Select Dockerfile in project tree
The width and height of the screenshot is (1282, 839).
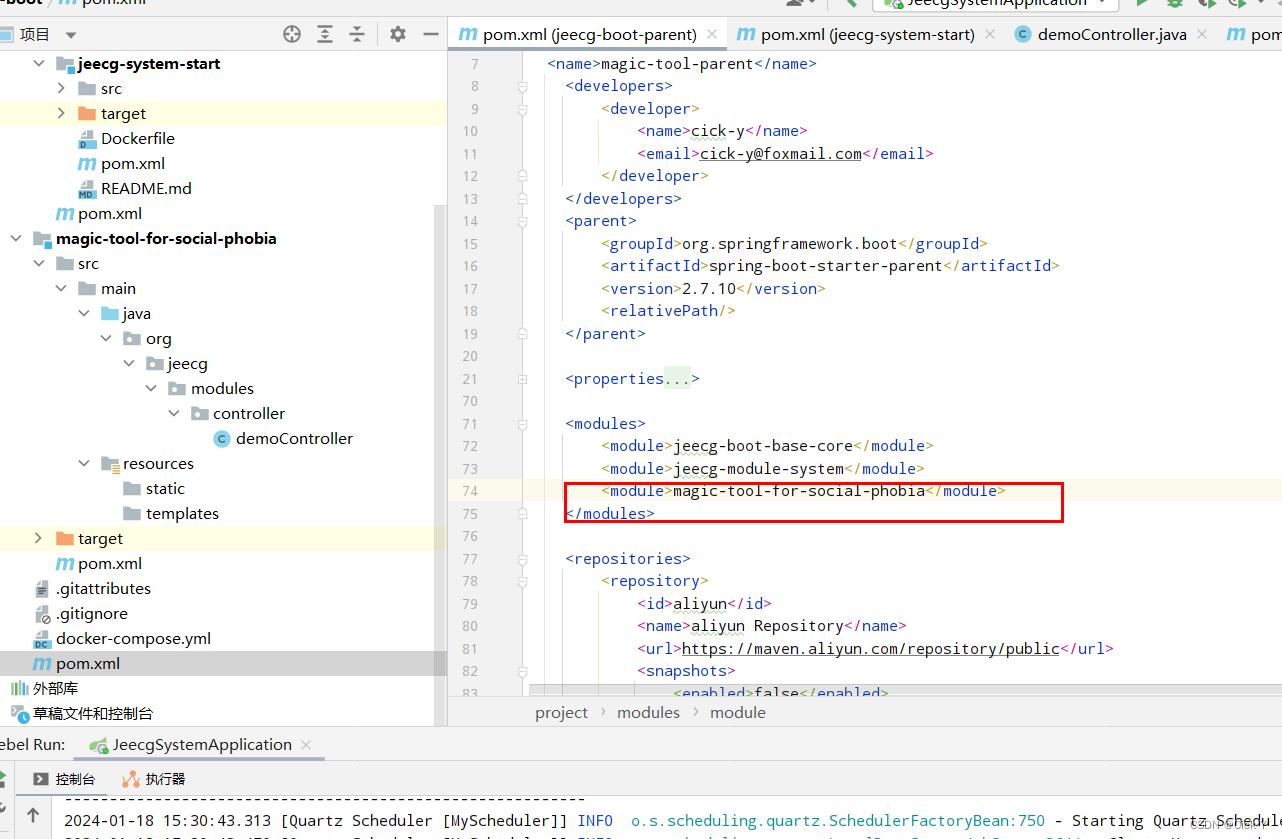coord(137,138)
